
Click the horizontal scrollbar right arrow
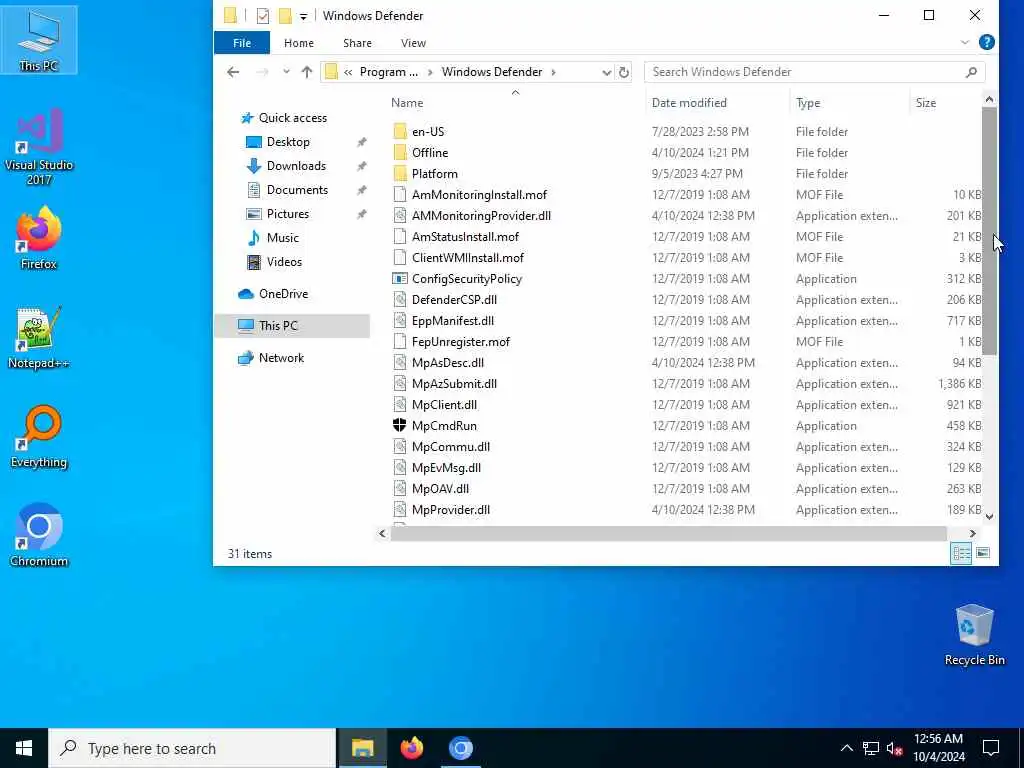pos(972,534)
